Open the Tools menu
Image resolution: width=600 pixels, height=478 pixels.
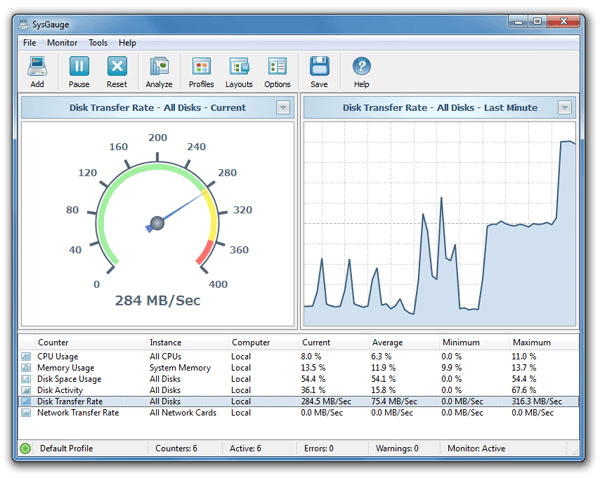98,43
